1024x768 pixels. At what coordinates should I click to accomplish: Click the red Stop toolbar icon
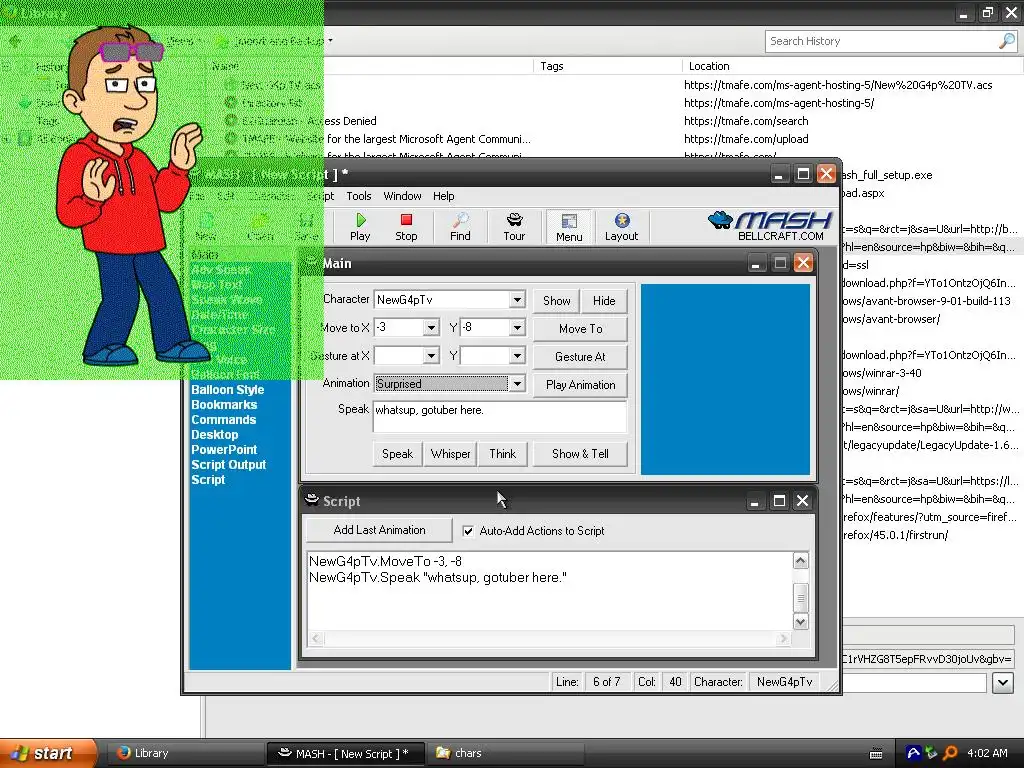click(406, 227)
